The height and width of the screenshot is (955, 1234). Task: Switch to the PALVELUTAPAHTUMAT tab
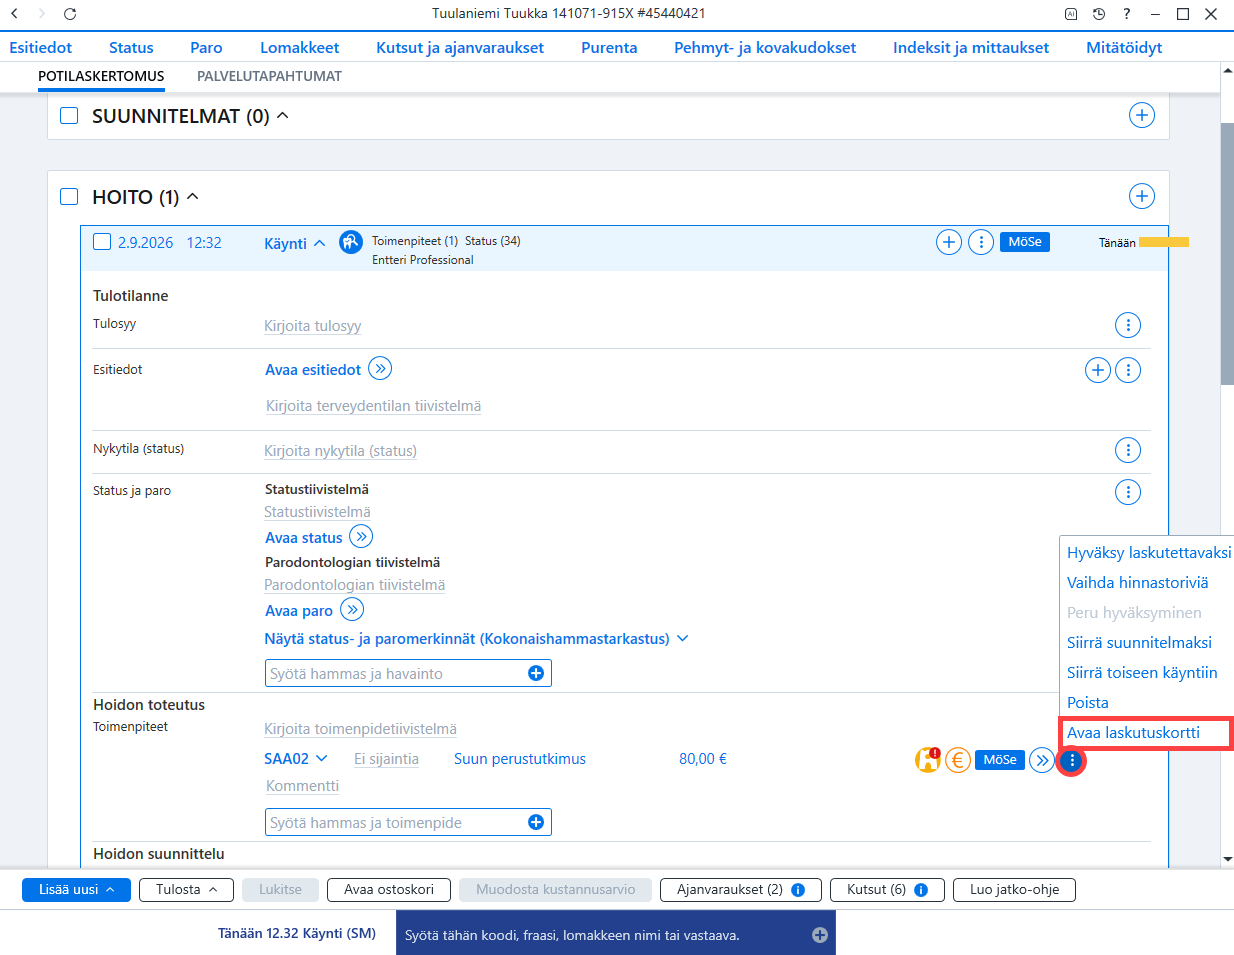coord(269,76)
